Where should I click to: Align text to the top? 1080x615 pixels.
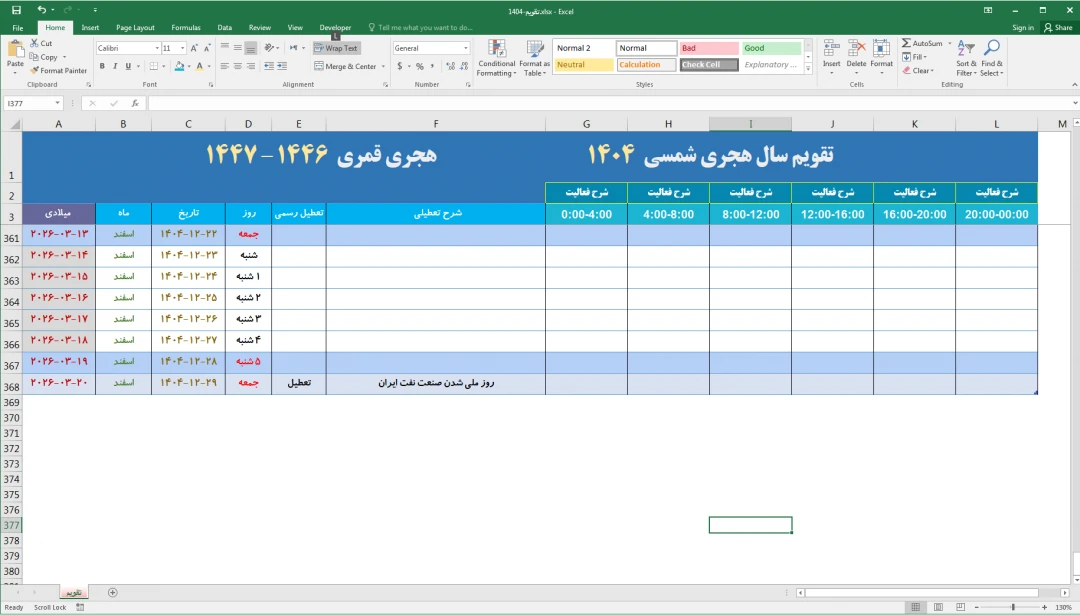(225, 48)
